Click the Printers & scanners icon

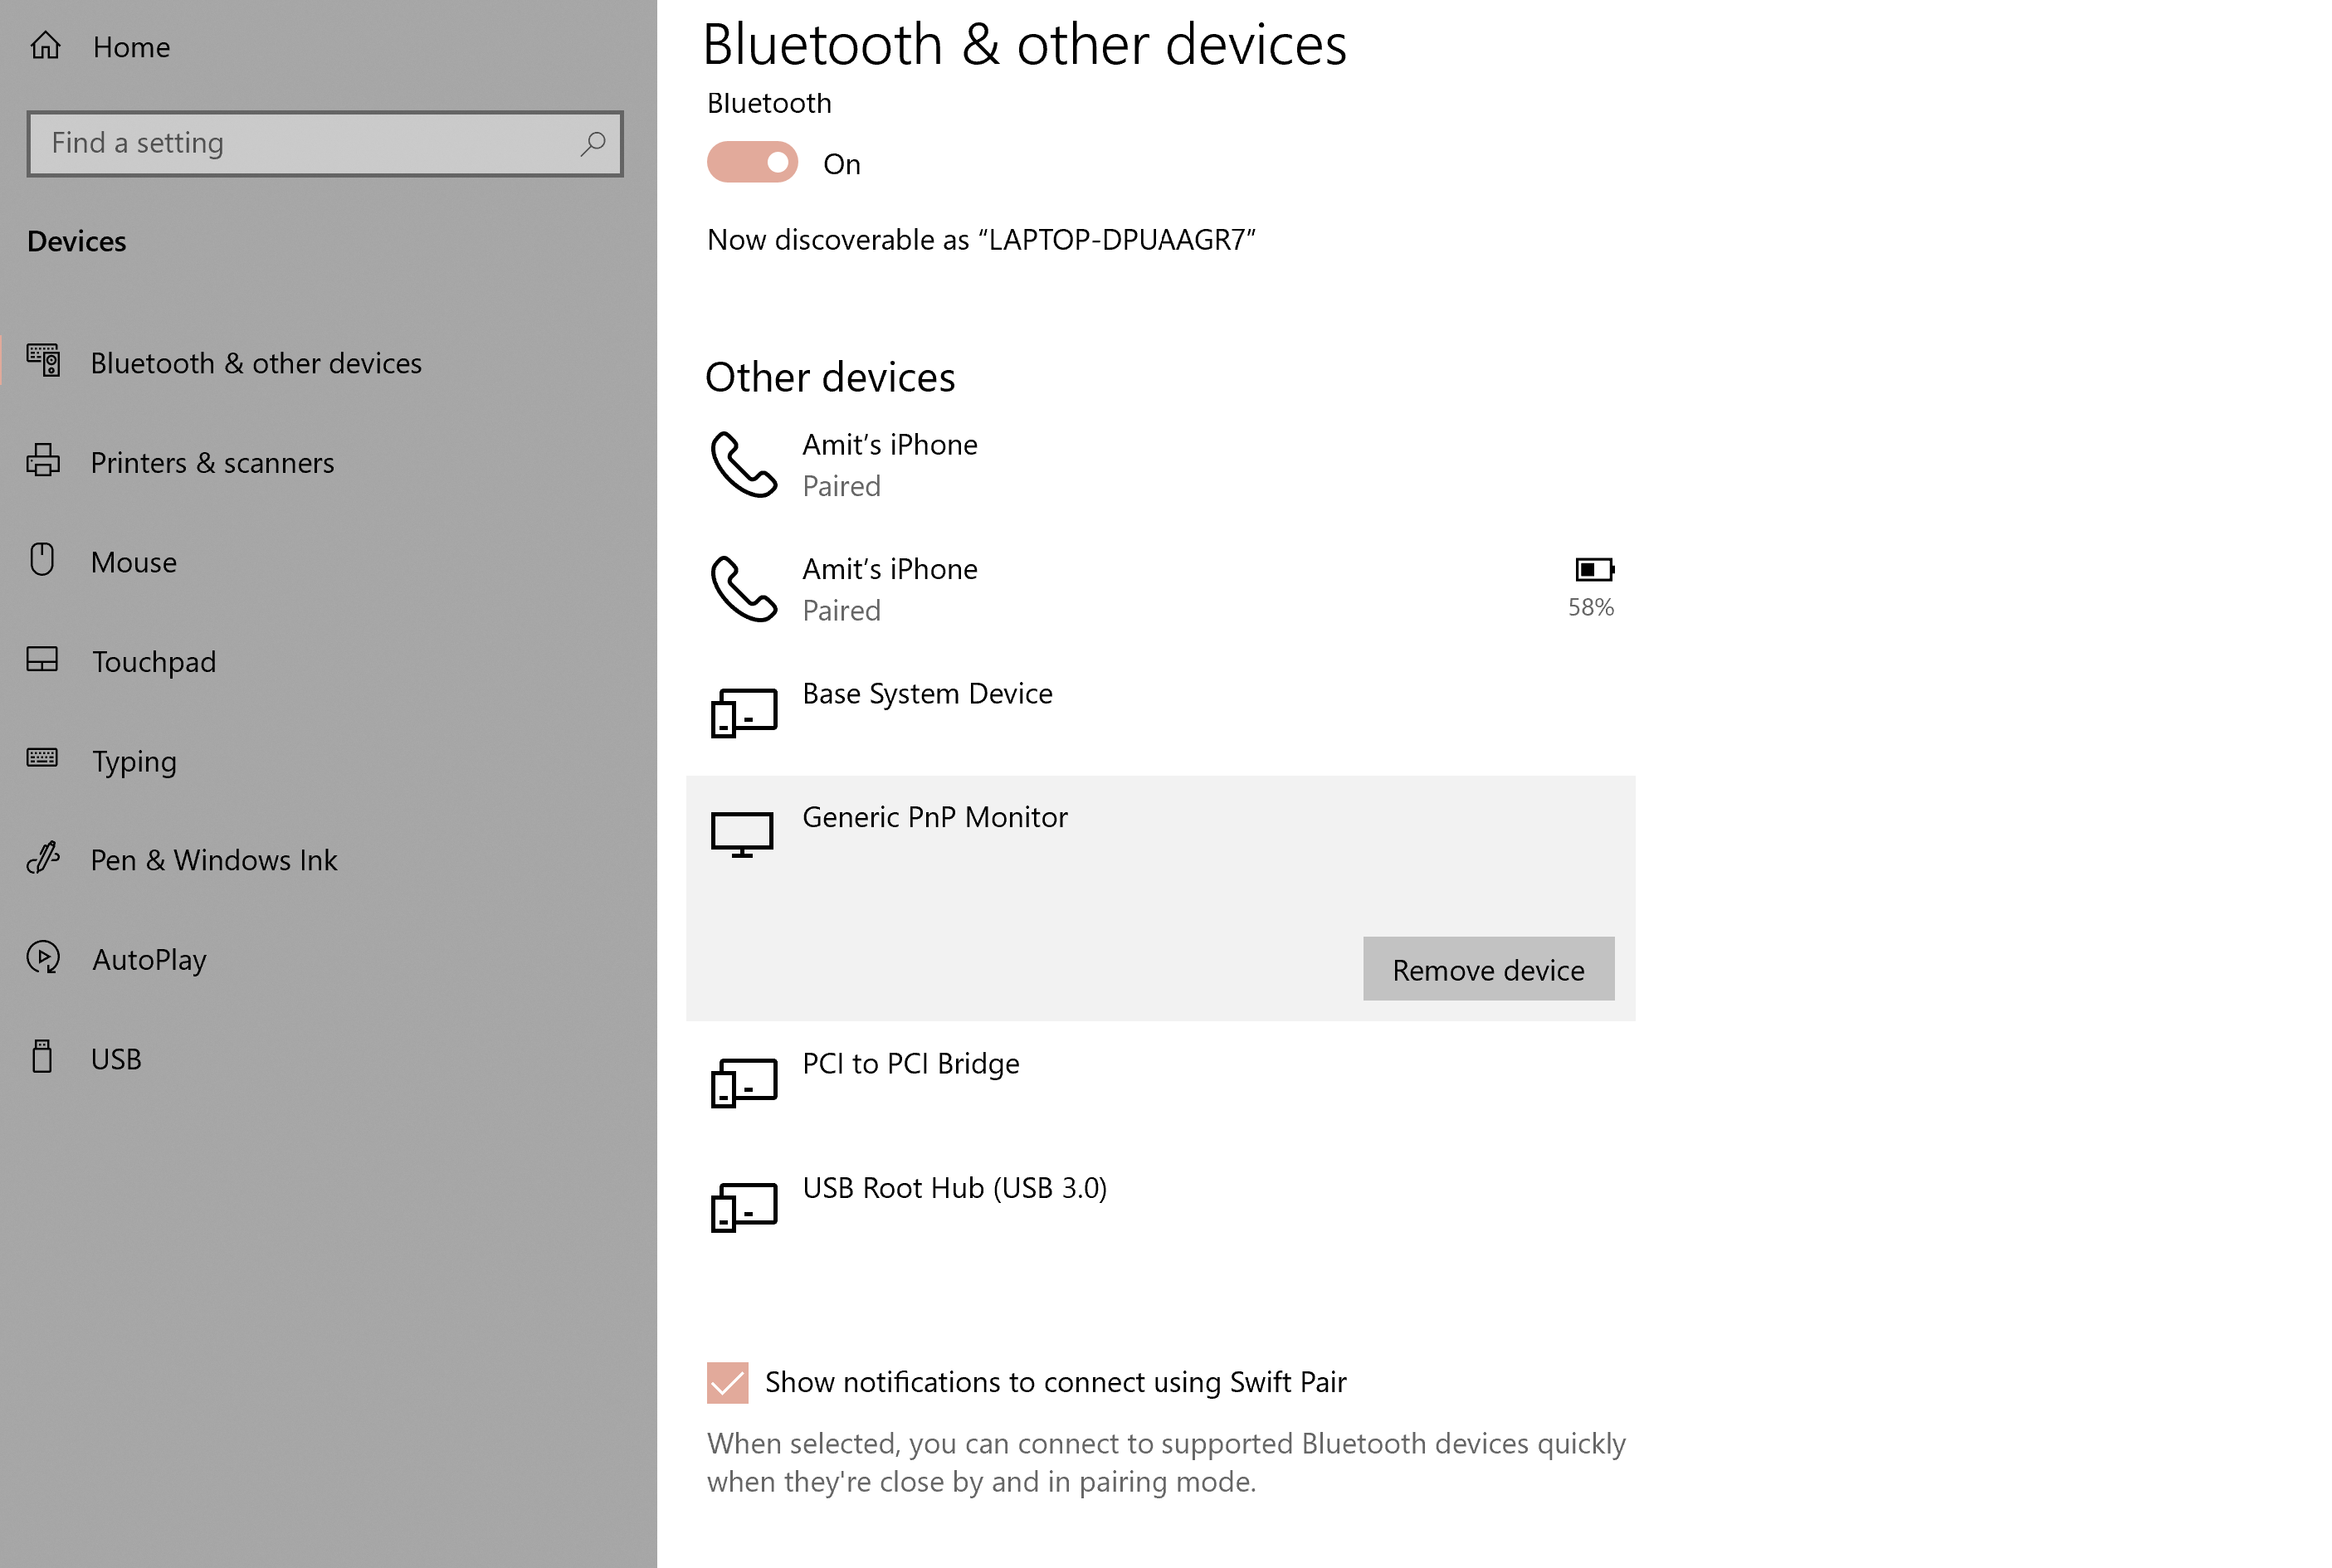42,460
